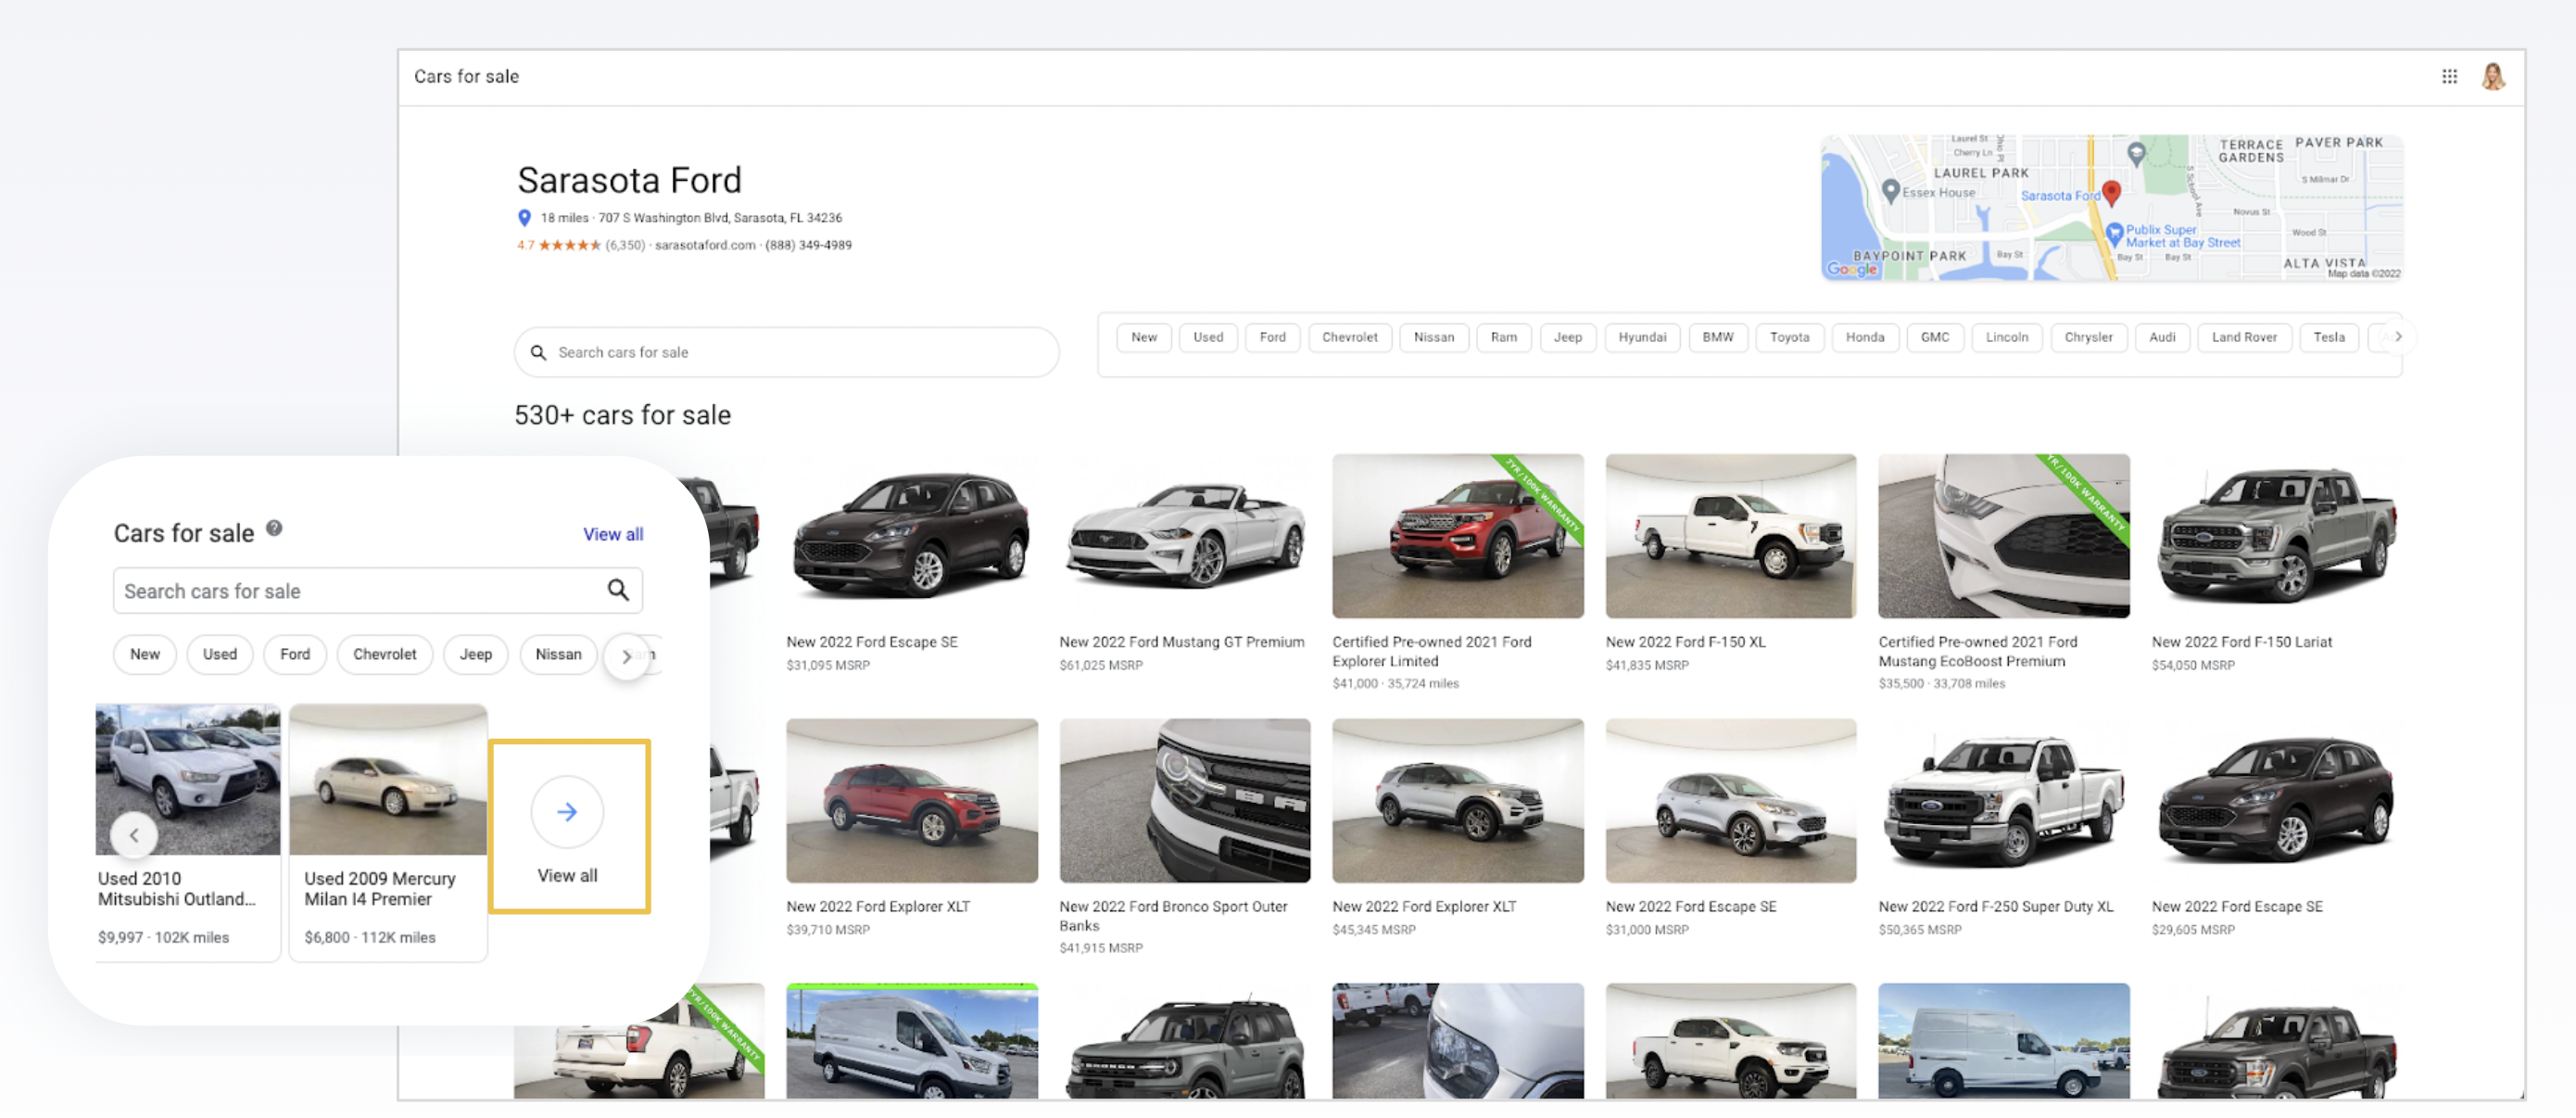Open the Ford Bronco Sport Outer Banks photo
This screenshot has width=2576, height=1118.
coord(1184,800)
